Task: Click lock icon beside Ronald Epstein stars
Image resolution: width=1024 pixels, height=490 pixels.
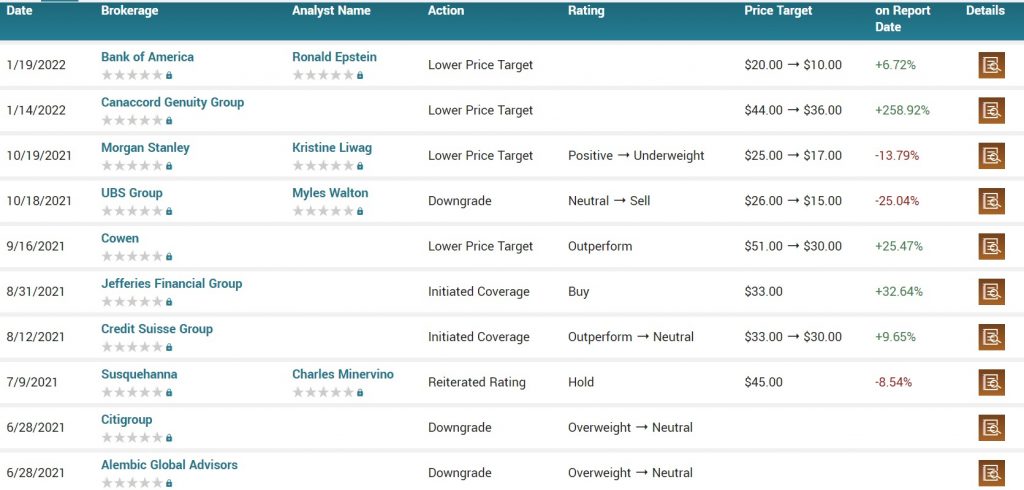Action: pos(360,75)
